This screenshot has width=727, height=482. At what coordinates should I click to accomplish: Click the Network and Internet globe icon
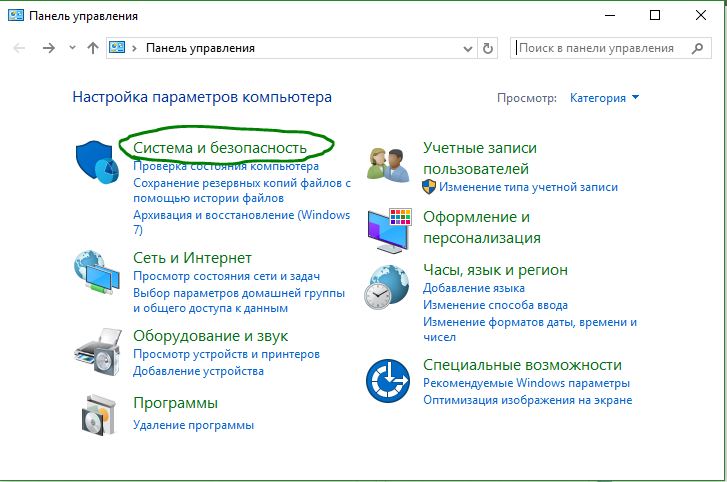[x=97, y=273]
